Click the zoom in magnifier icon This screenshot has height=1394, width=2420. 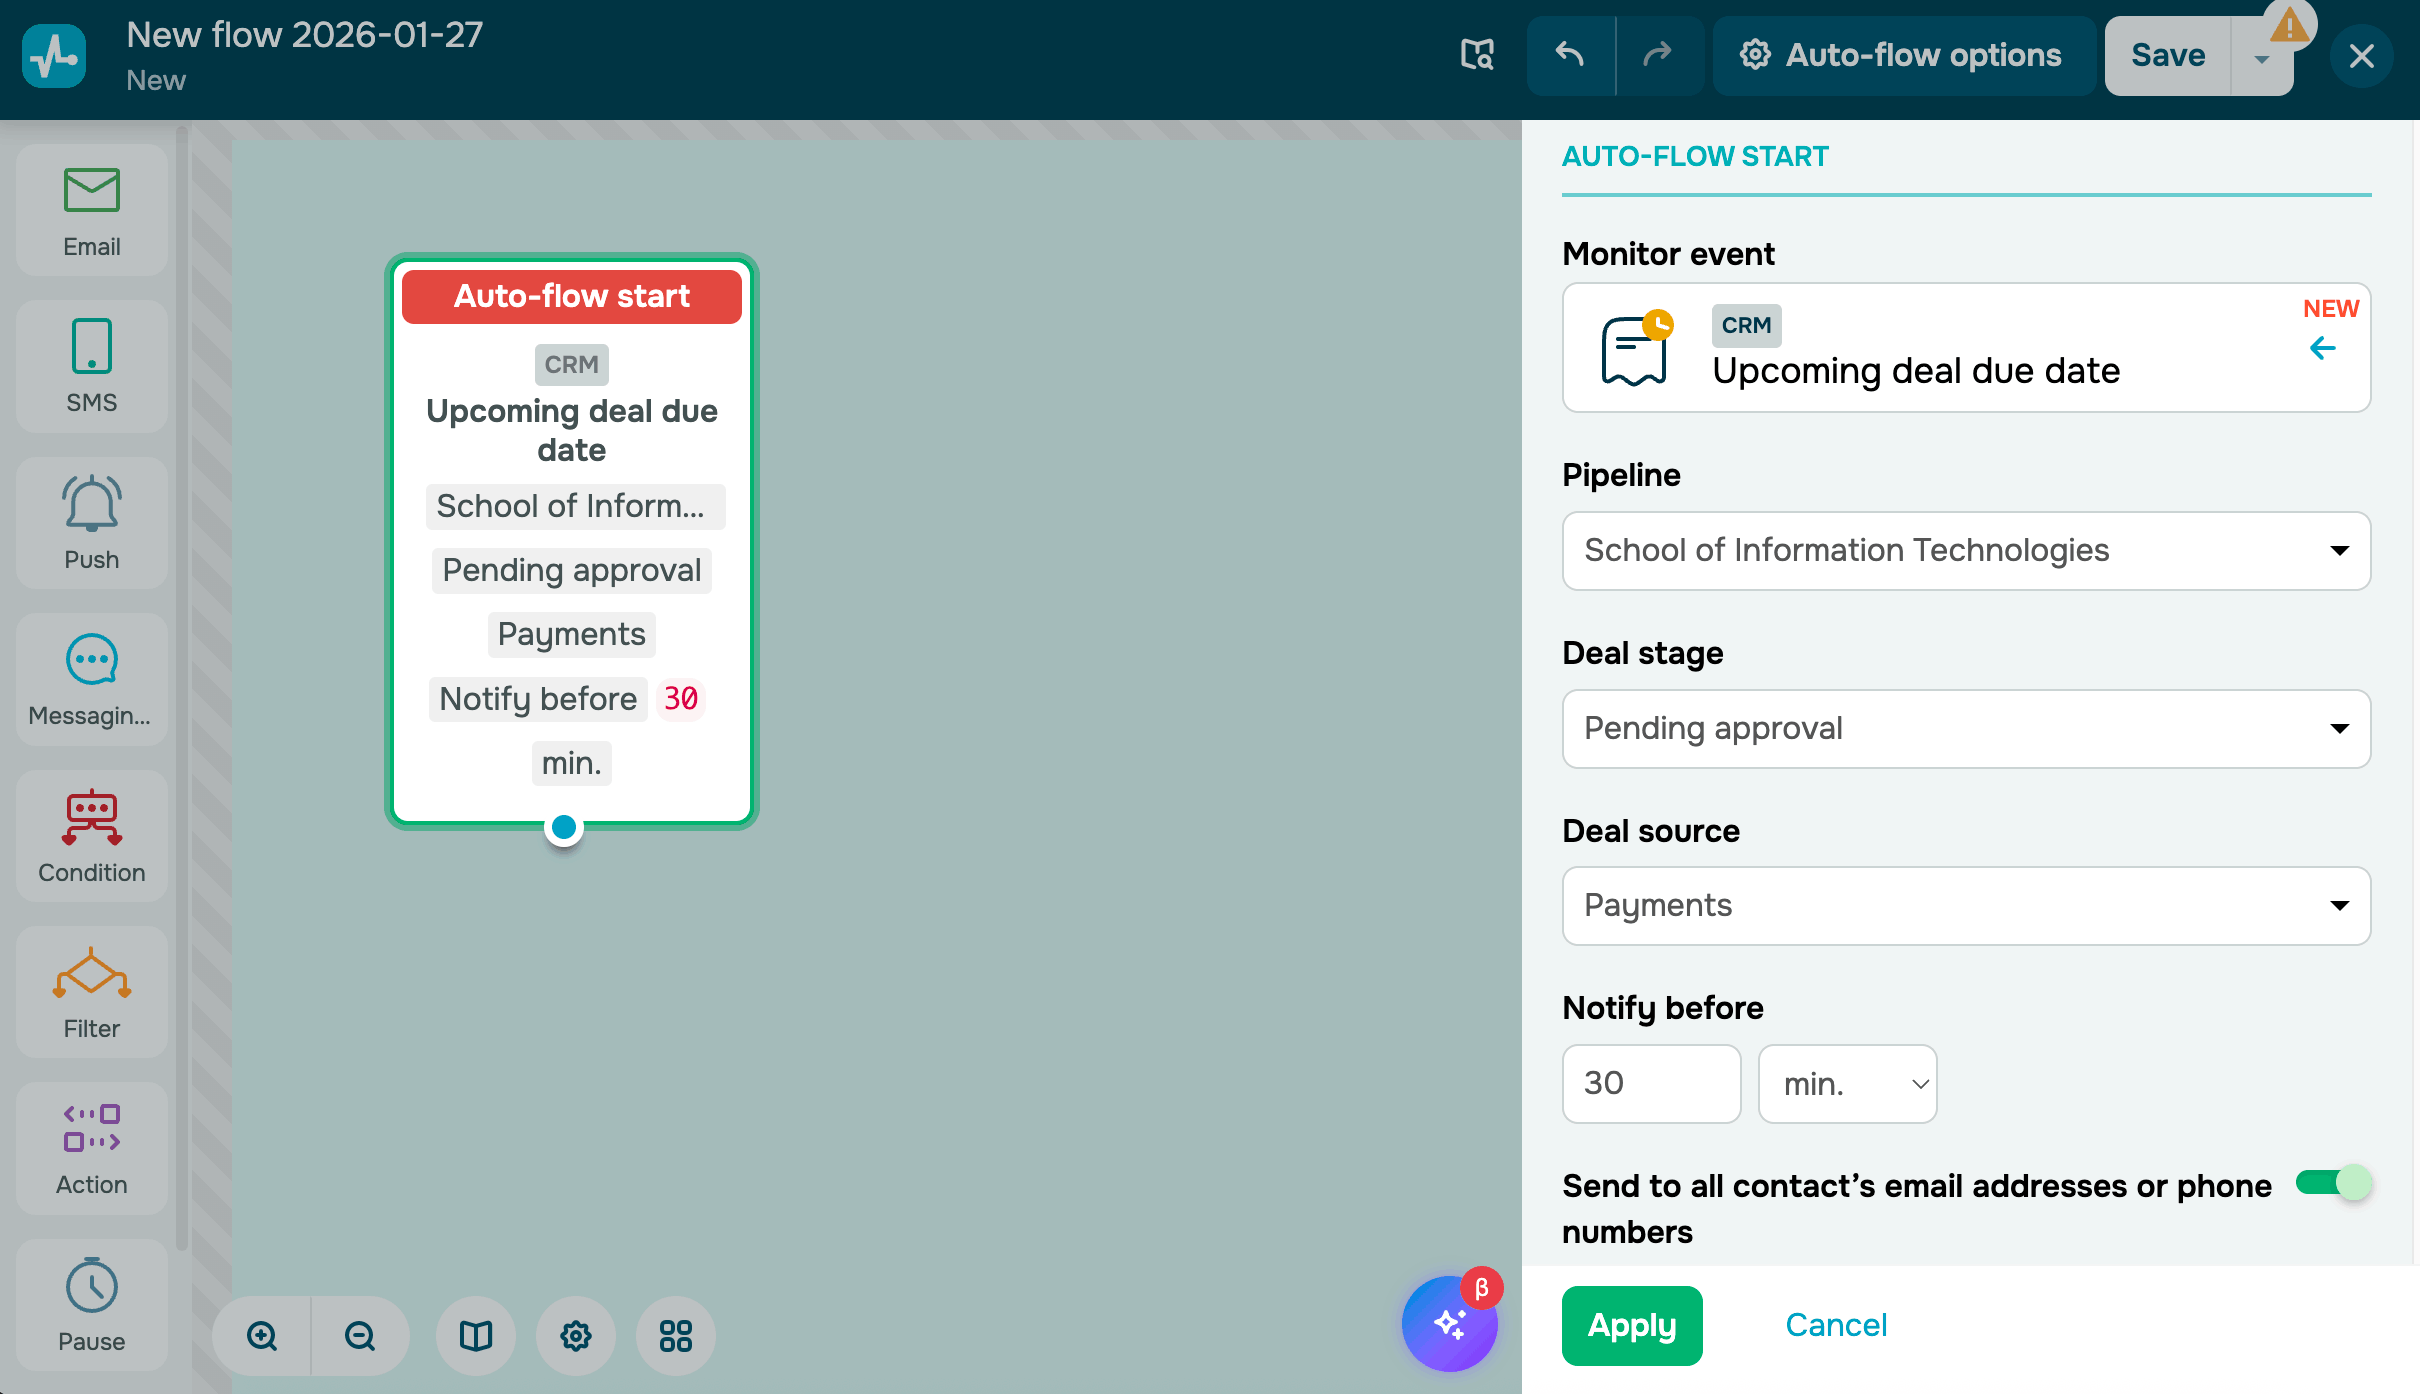click(262, 1336)
